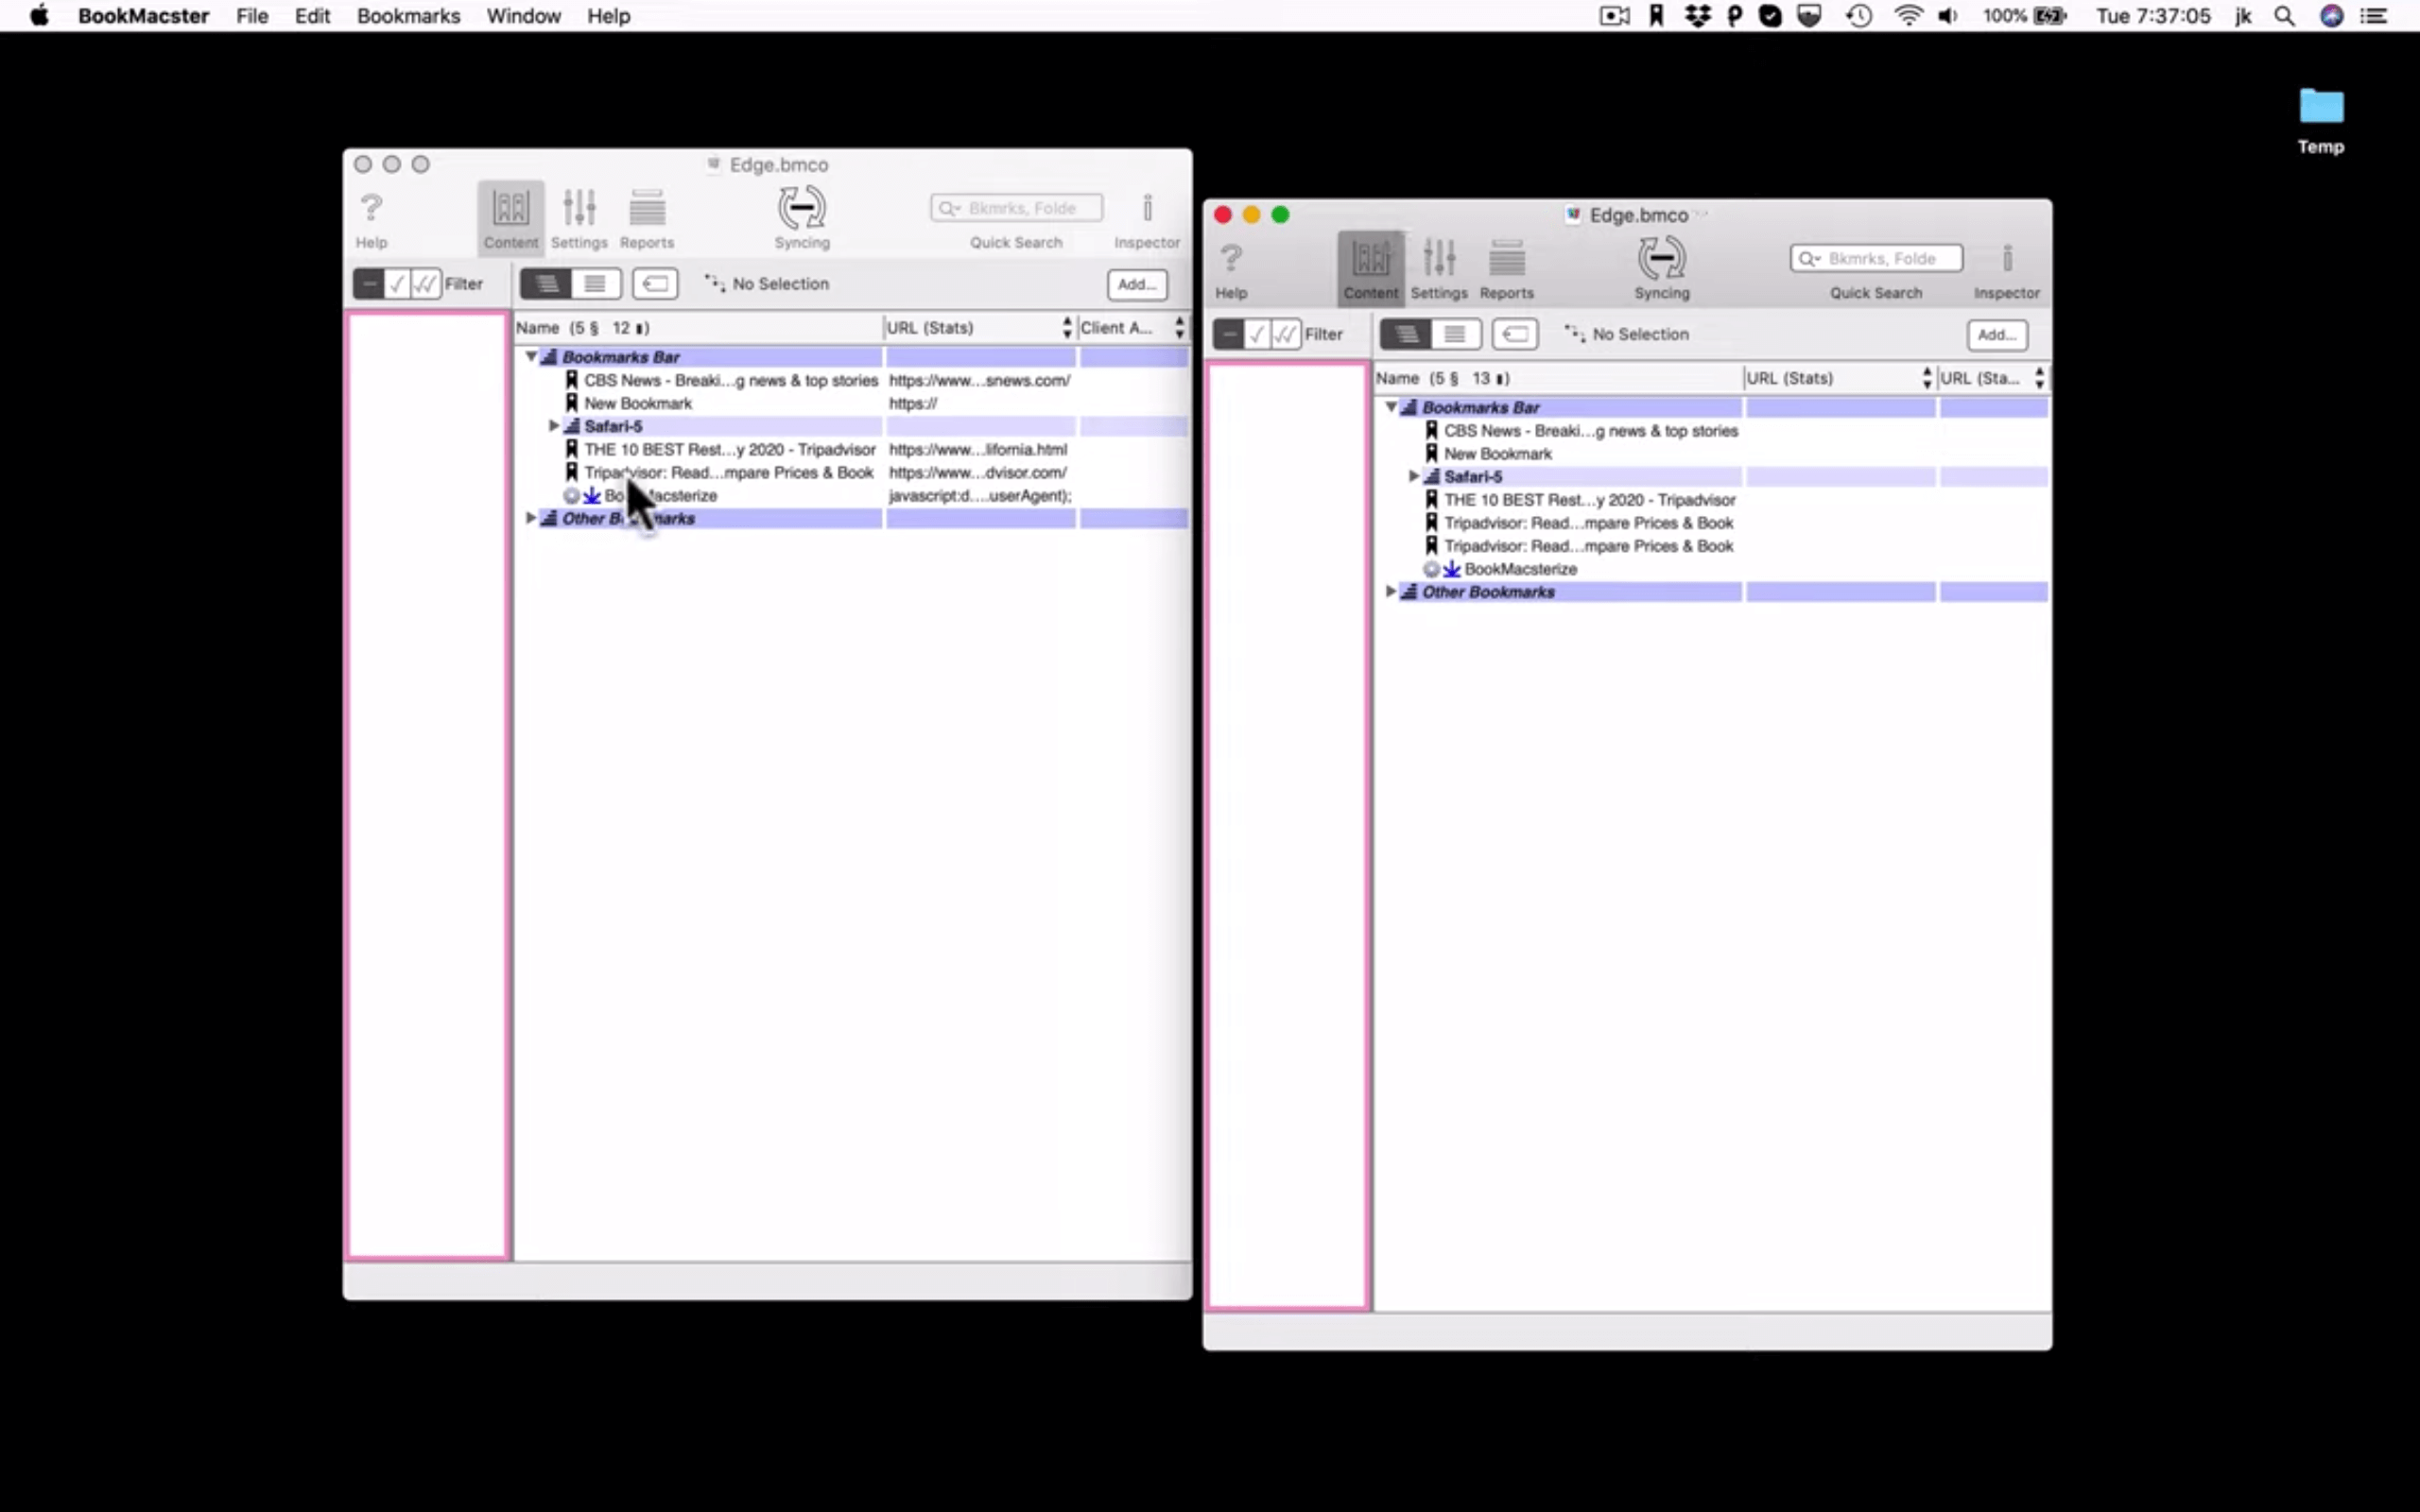Toggle double-check filter in left window
The width and height of the screenshot is (2420, 1512).
click(425, 284)
